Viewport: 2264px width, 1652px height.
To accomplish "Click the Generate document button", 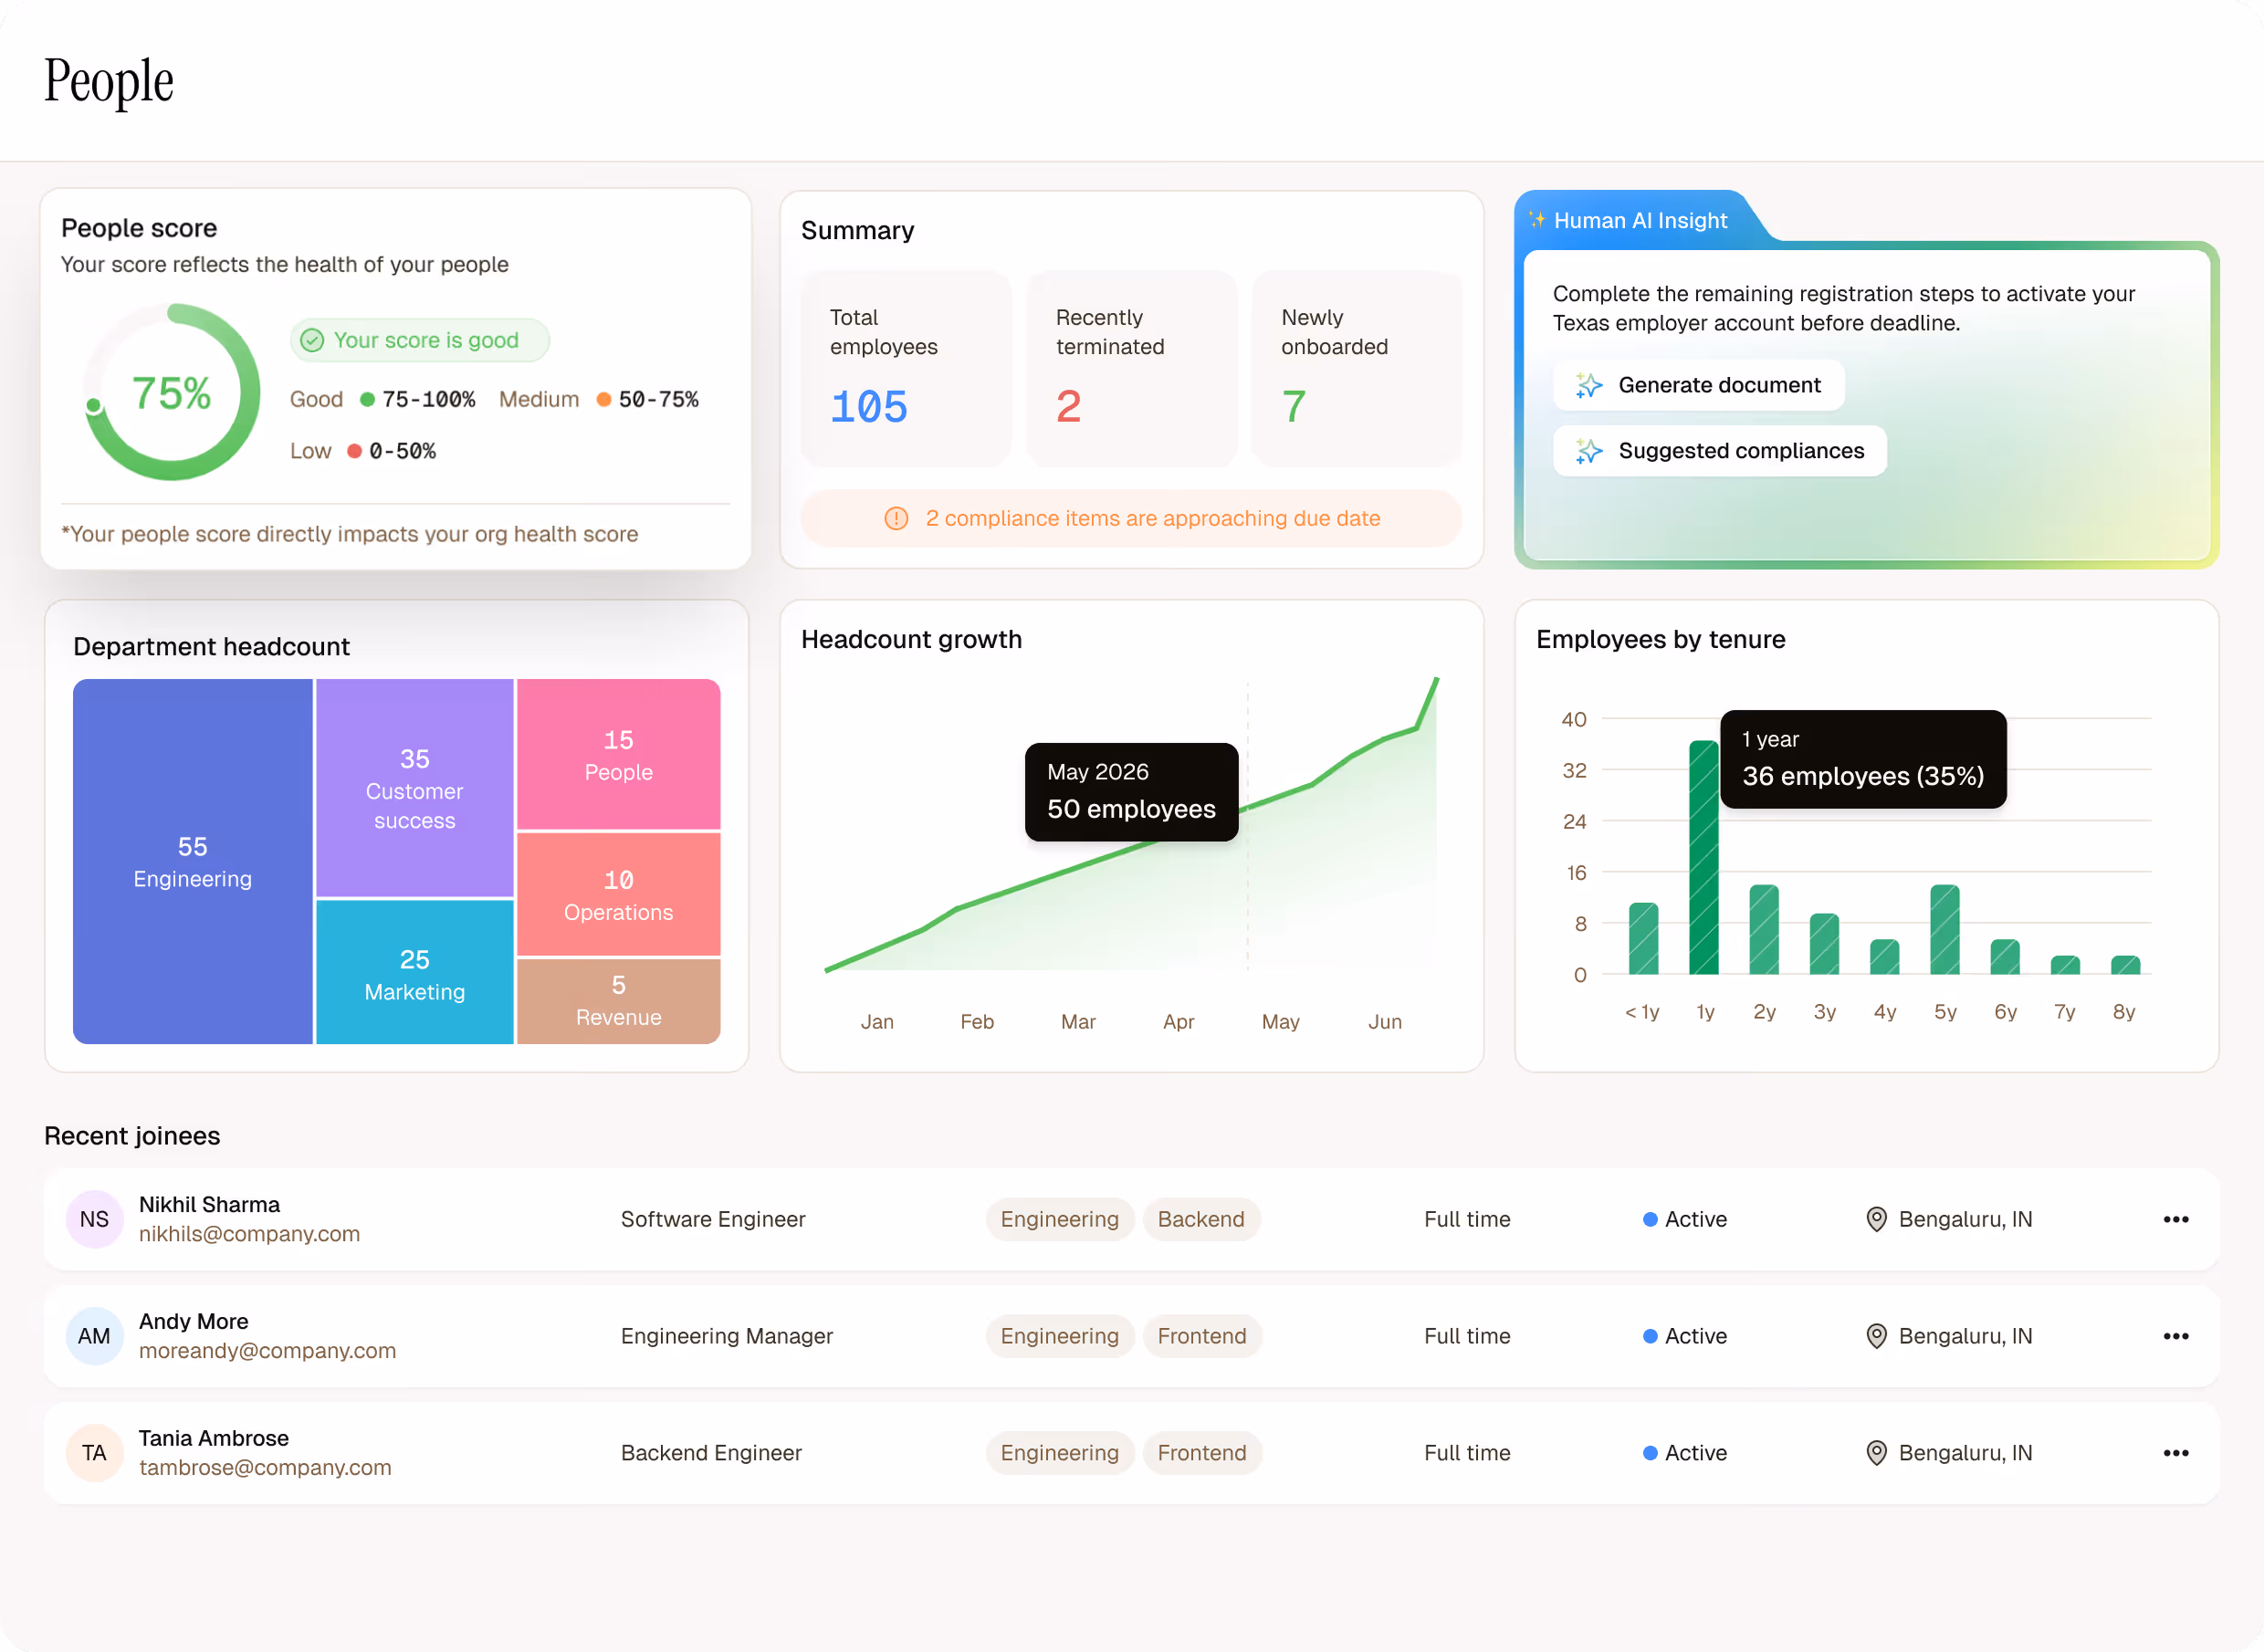I will (x=1697, y=385).
